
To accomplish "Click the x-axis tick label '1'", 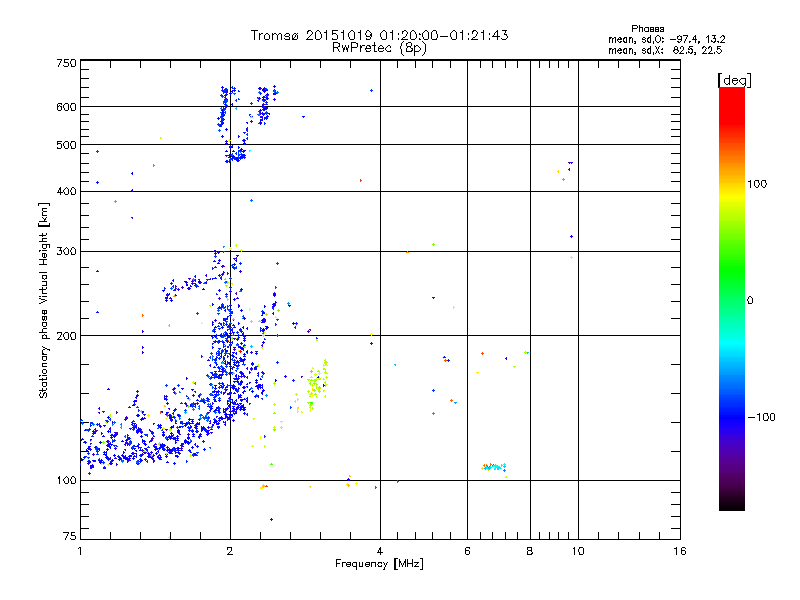I will coord(80,551).
